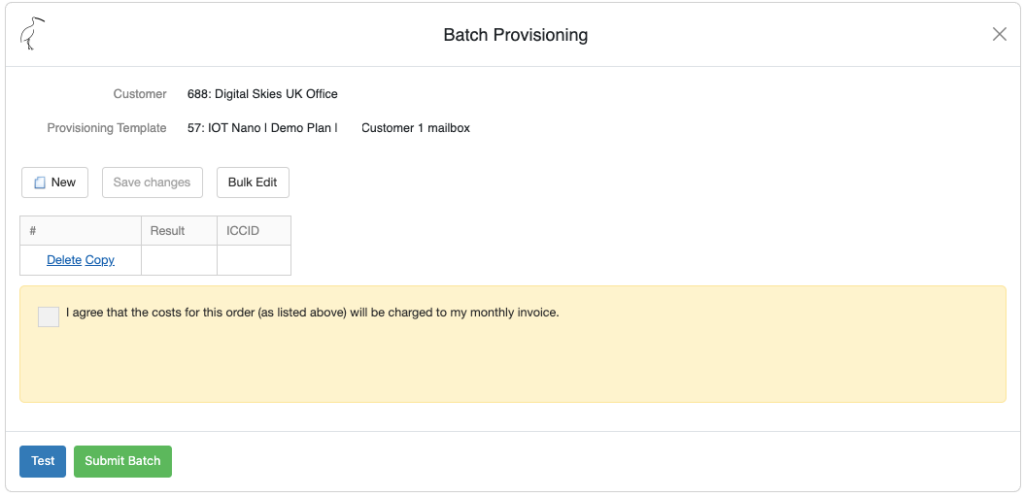The width and height of the screenshot is (1024, 497).
Task: Open the Bulk Edit option
Action: [252, 183]
